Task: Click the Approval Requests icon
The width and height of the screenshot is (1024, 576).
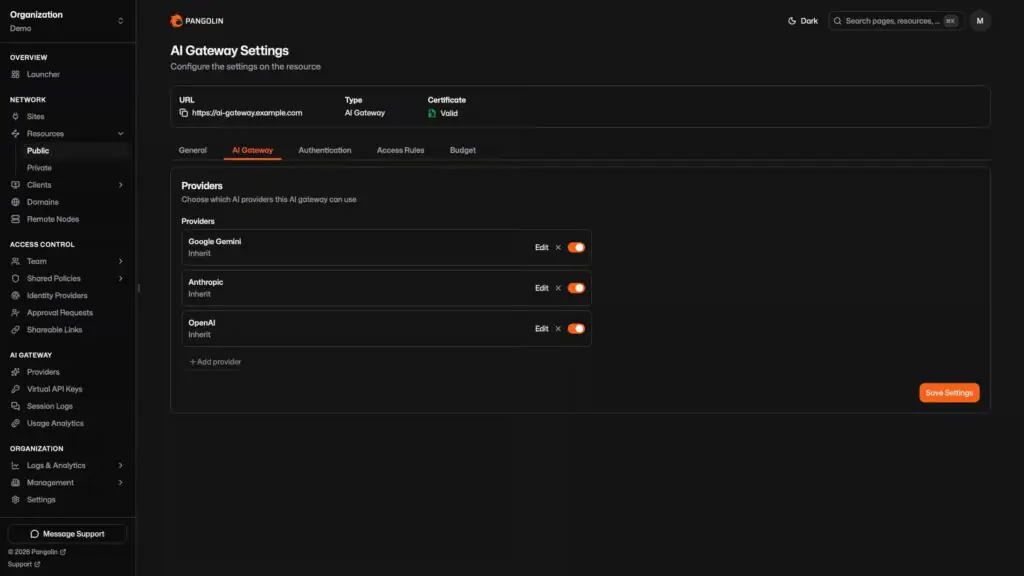Action: [x=16, y=312]
